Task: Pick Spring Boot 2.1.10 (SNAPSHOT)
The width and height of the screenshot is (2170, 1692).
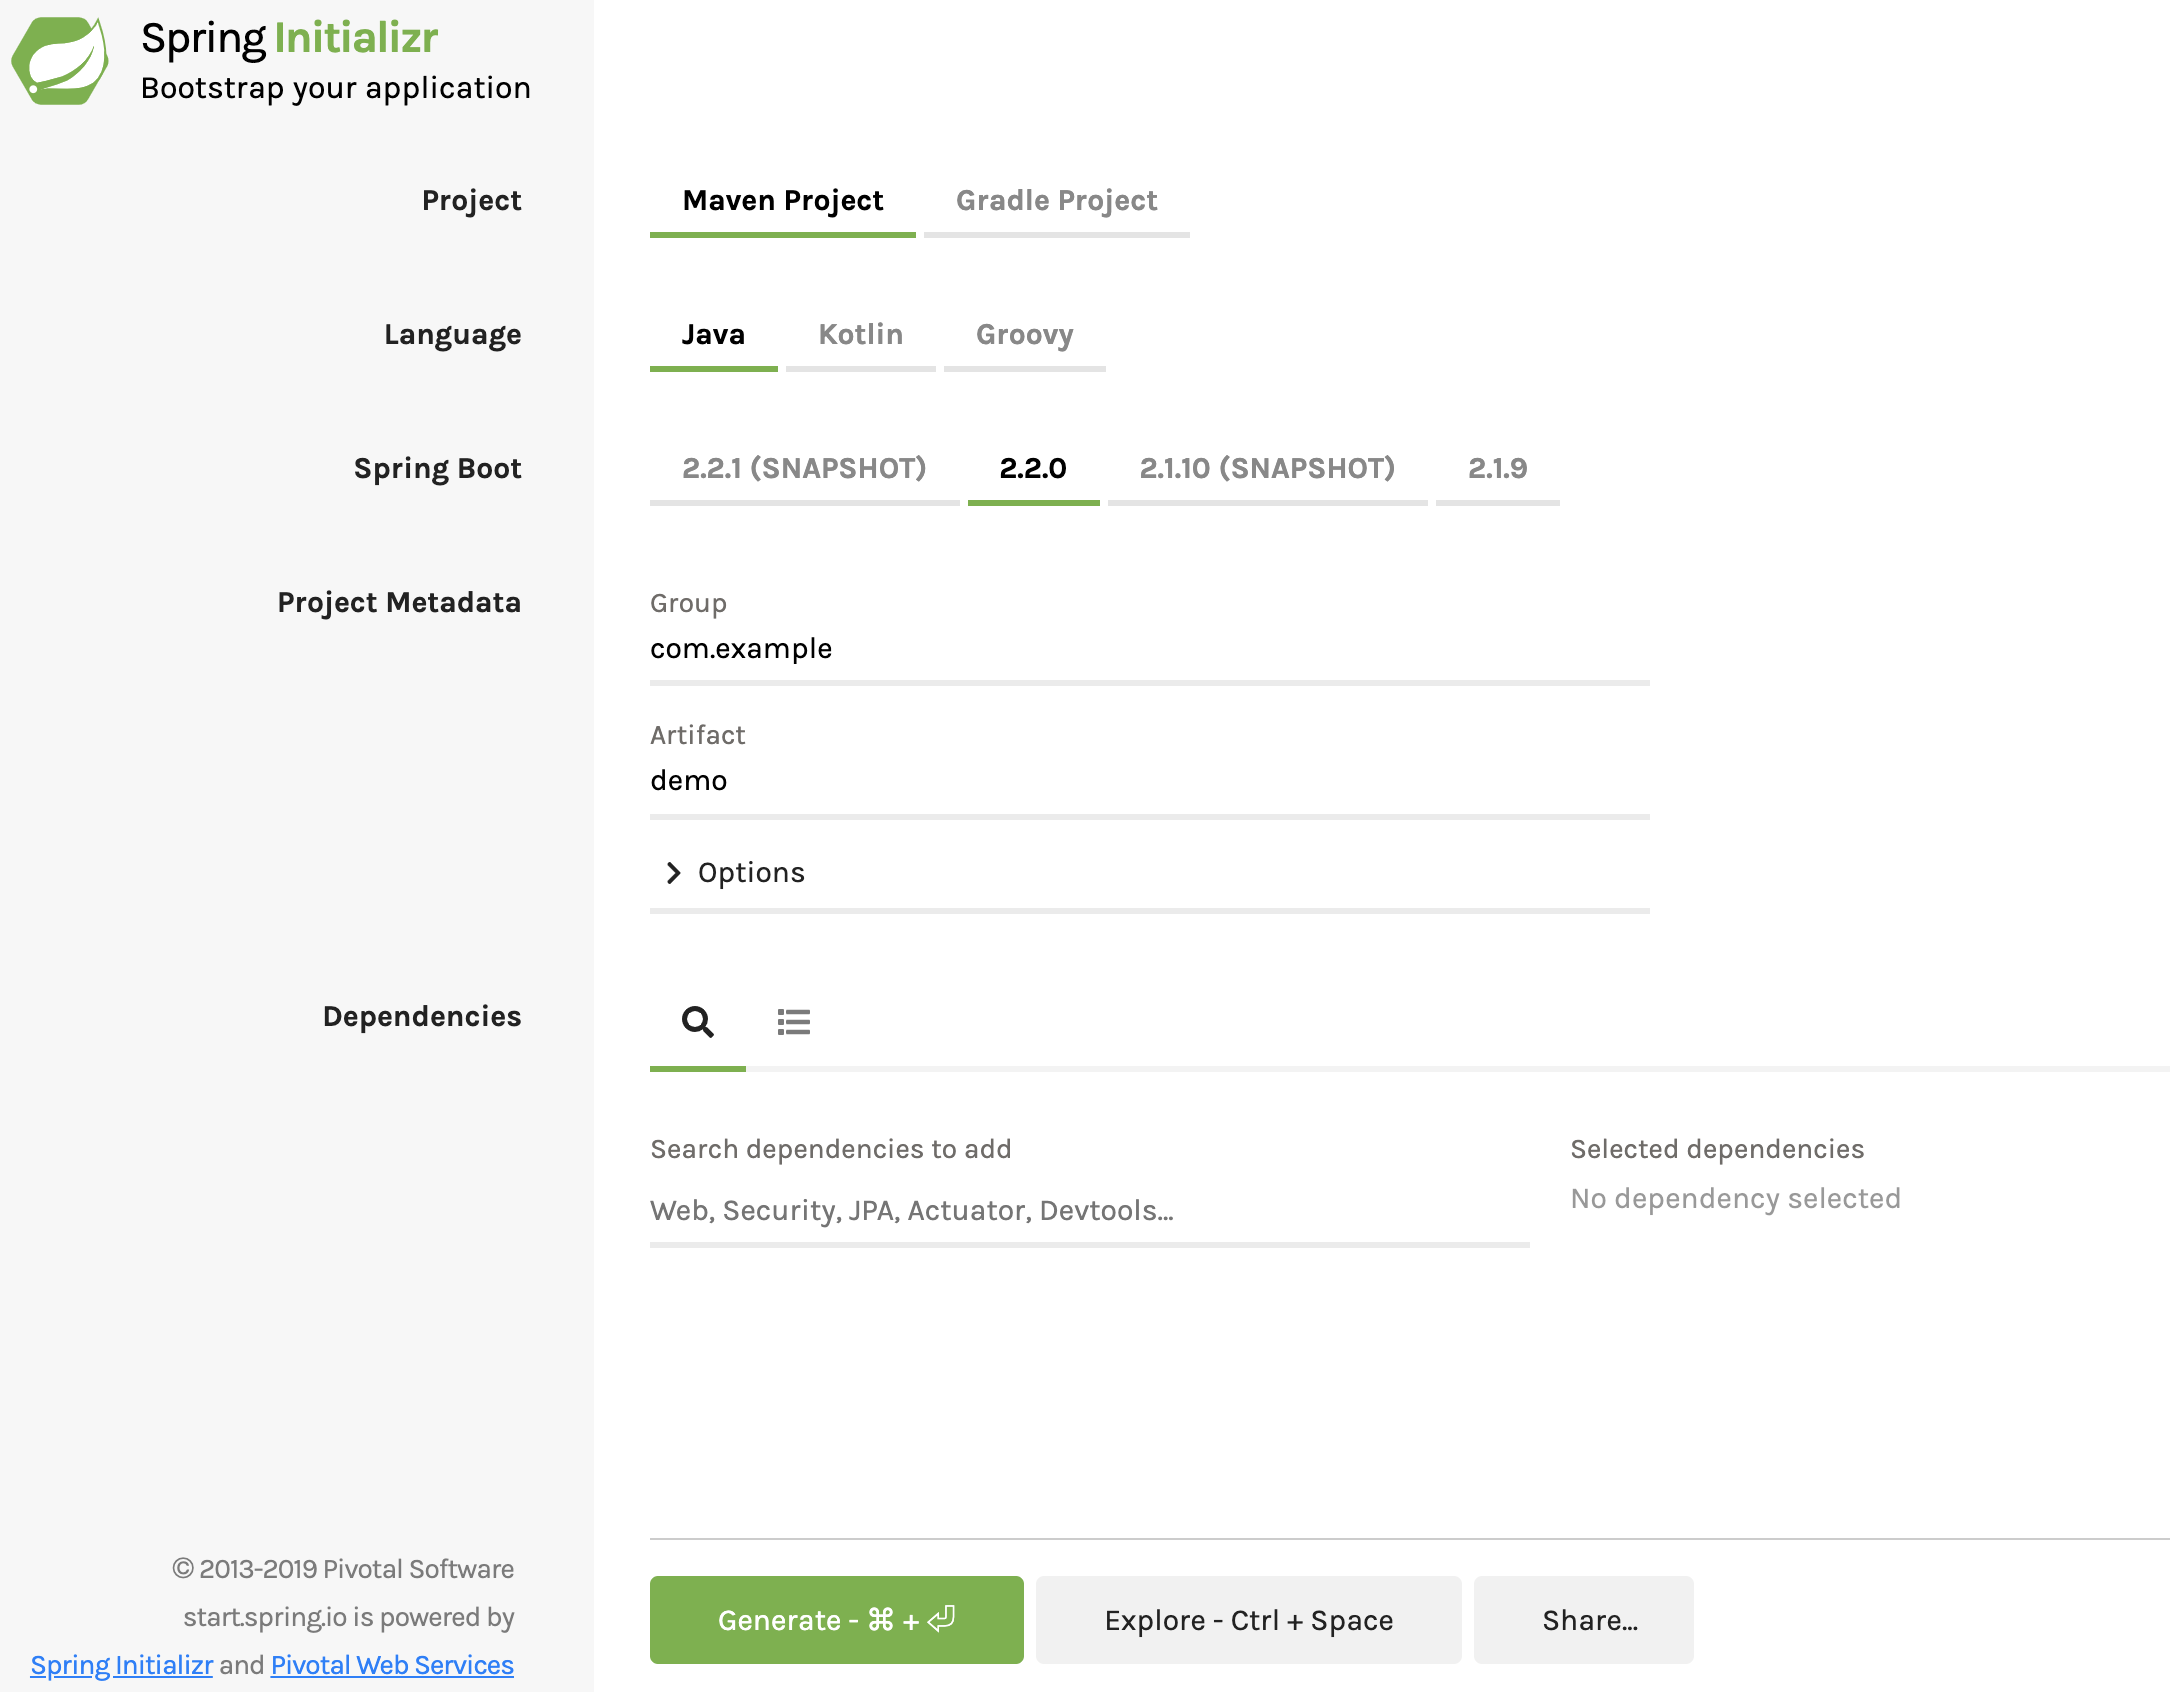Action: [x=1267, y=468]
